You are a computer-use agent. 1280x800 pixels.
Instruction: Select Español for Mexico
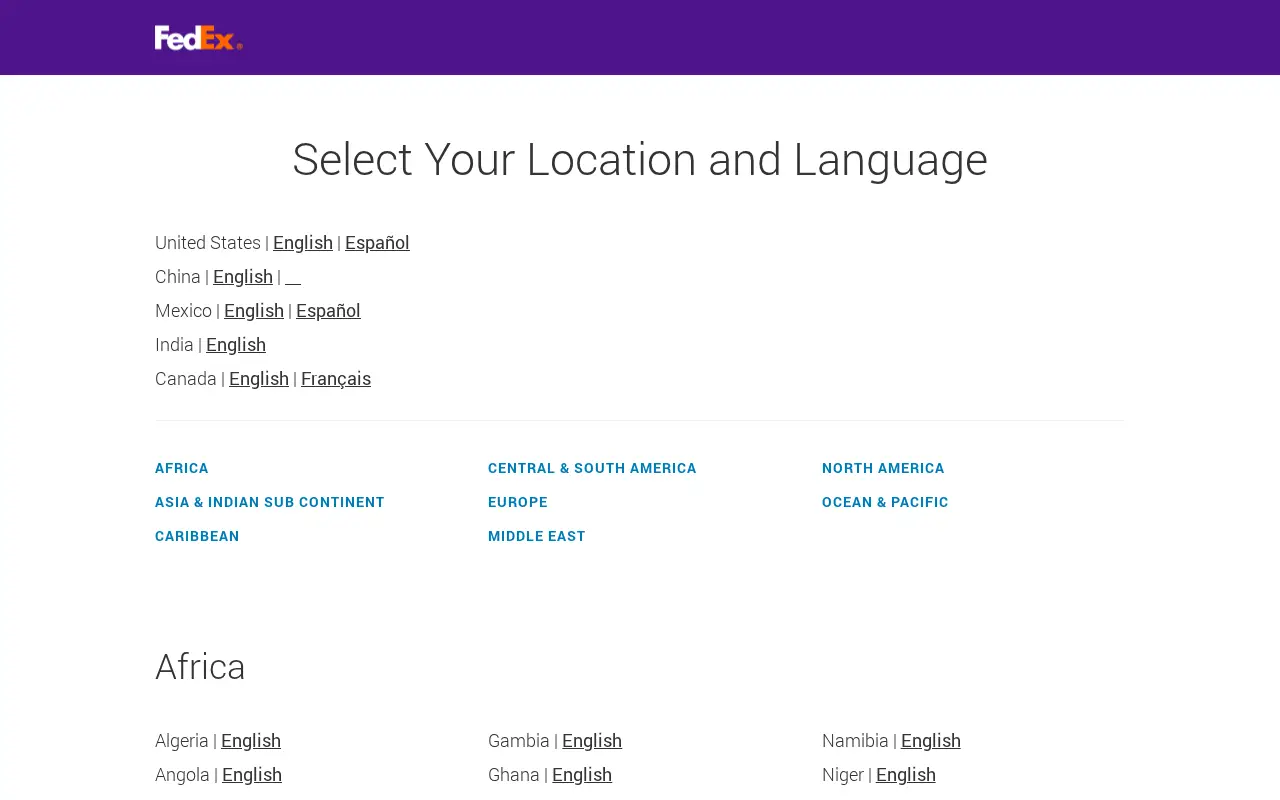tap(328, 310)
